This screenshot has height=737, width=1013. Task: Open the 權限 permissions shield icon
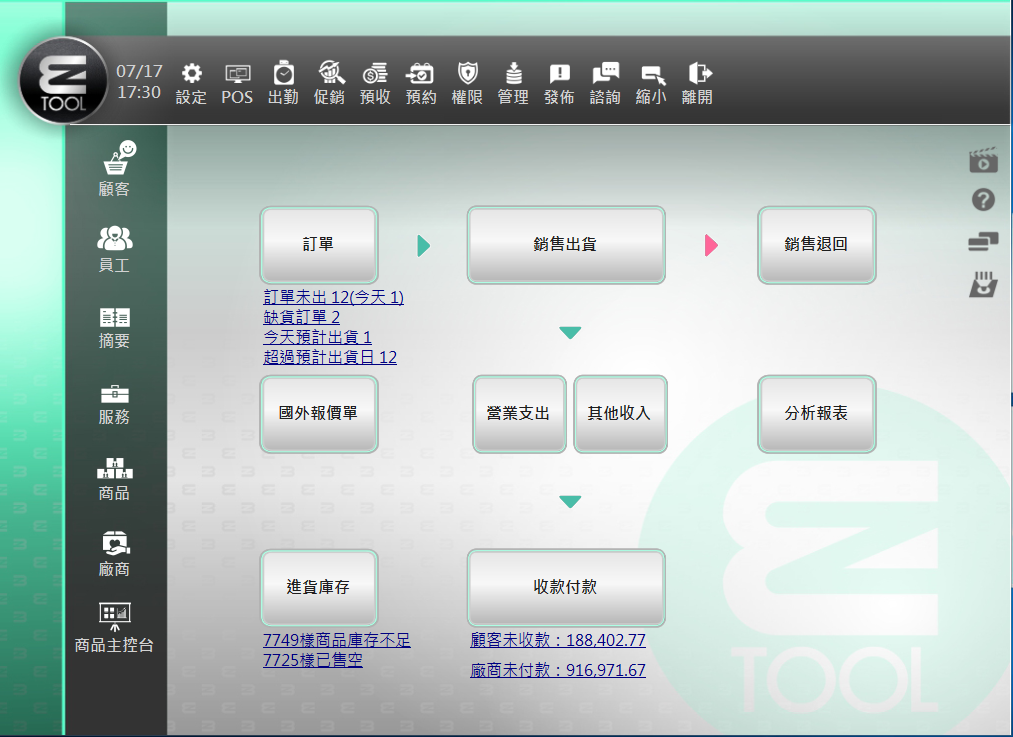pos(467,83)
